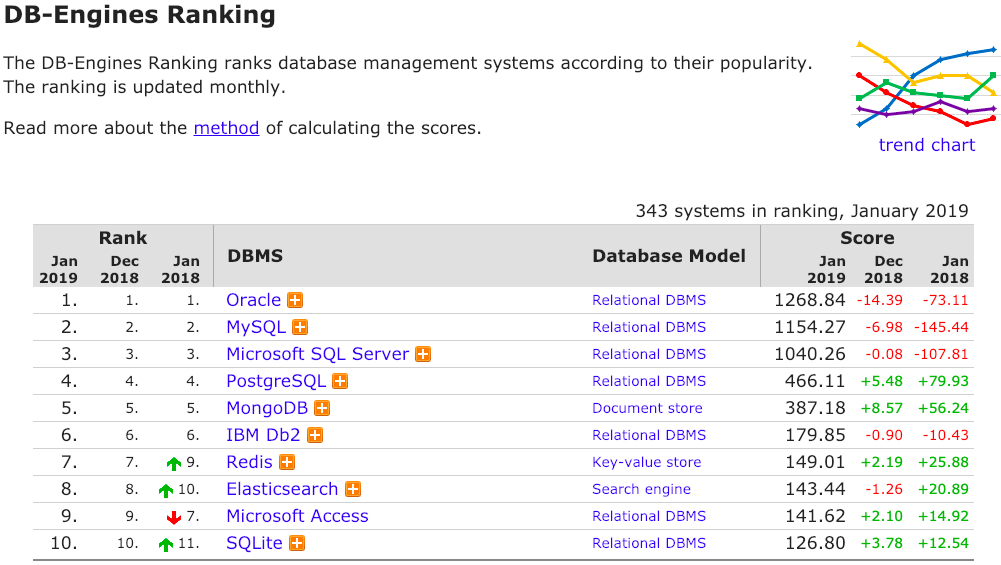Open the plus icon next to PostgreSQL
This screenshot has width=1001, height=565.
tap(340, 381)
